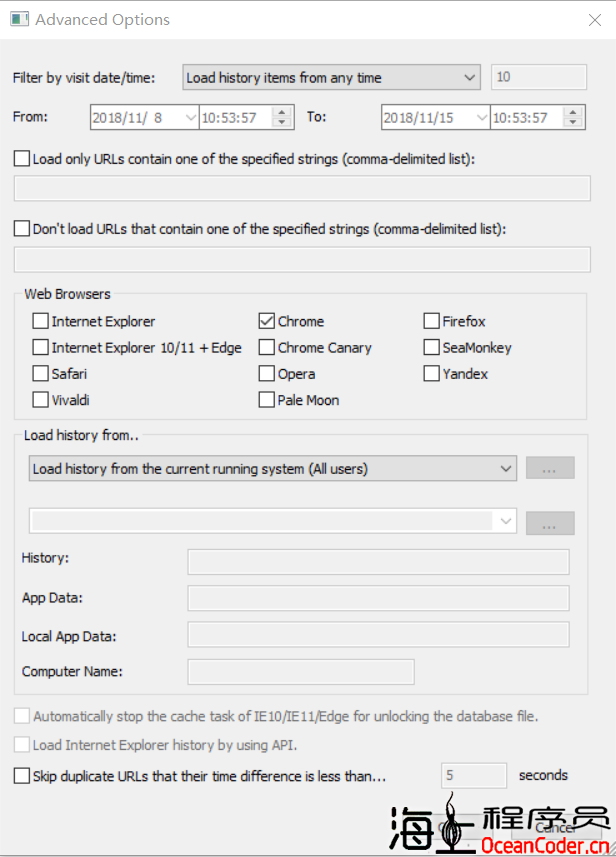Image resolution: width=616 pixels, height=857 pixels.
Task: Open the To date calendar dropdown
Action: pos(482,118)
